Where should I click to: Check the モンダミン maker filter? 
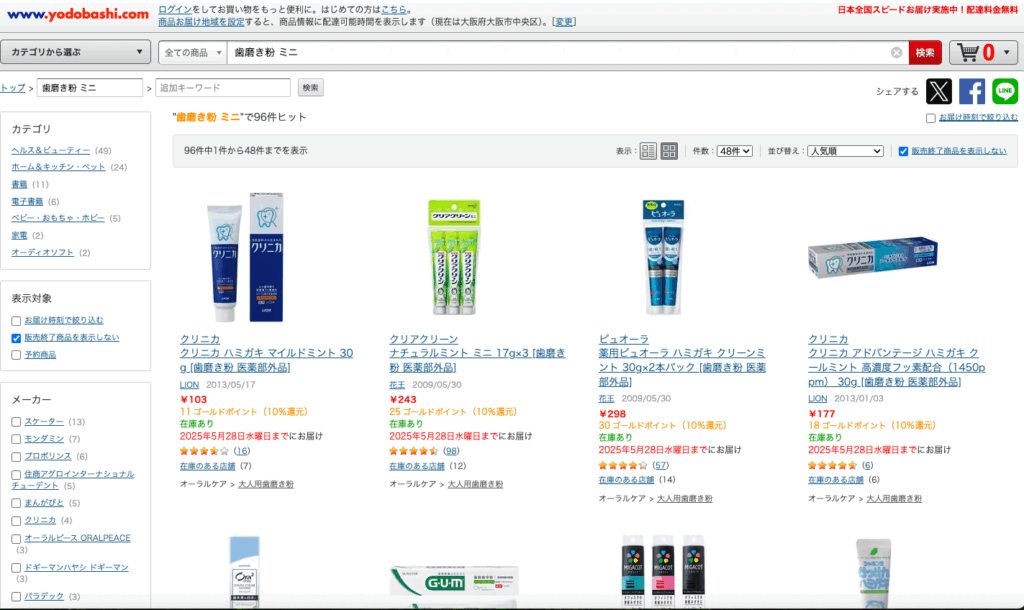point(16,440)
